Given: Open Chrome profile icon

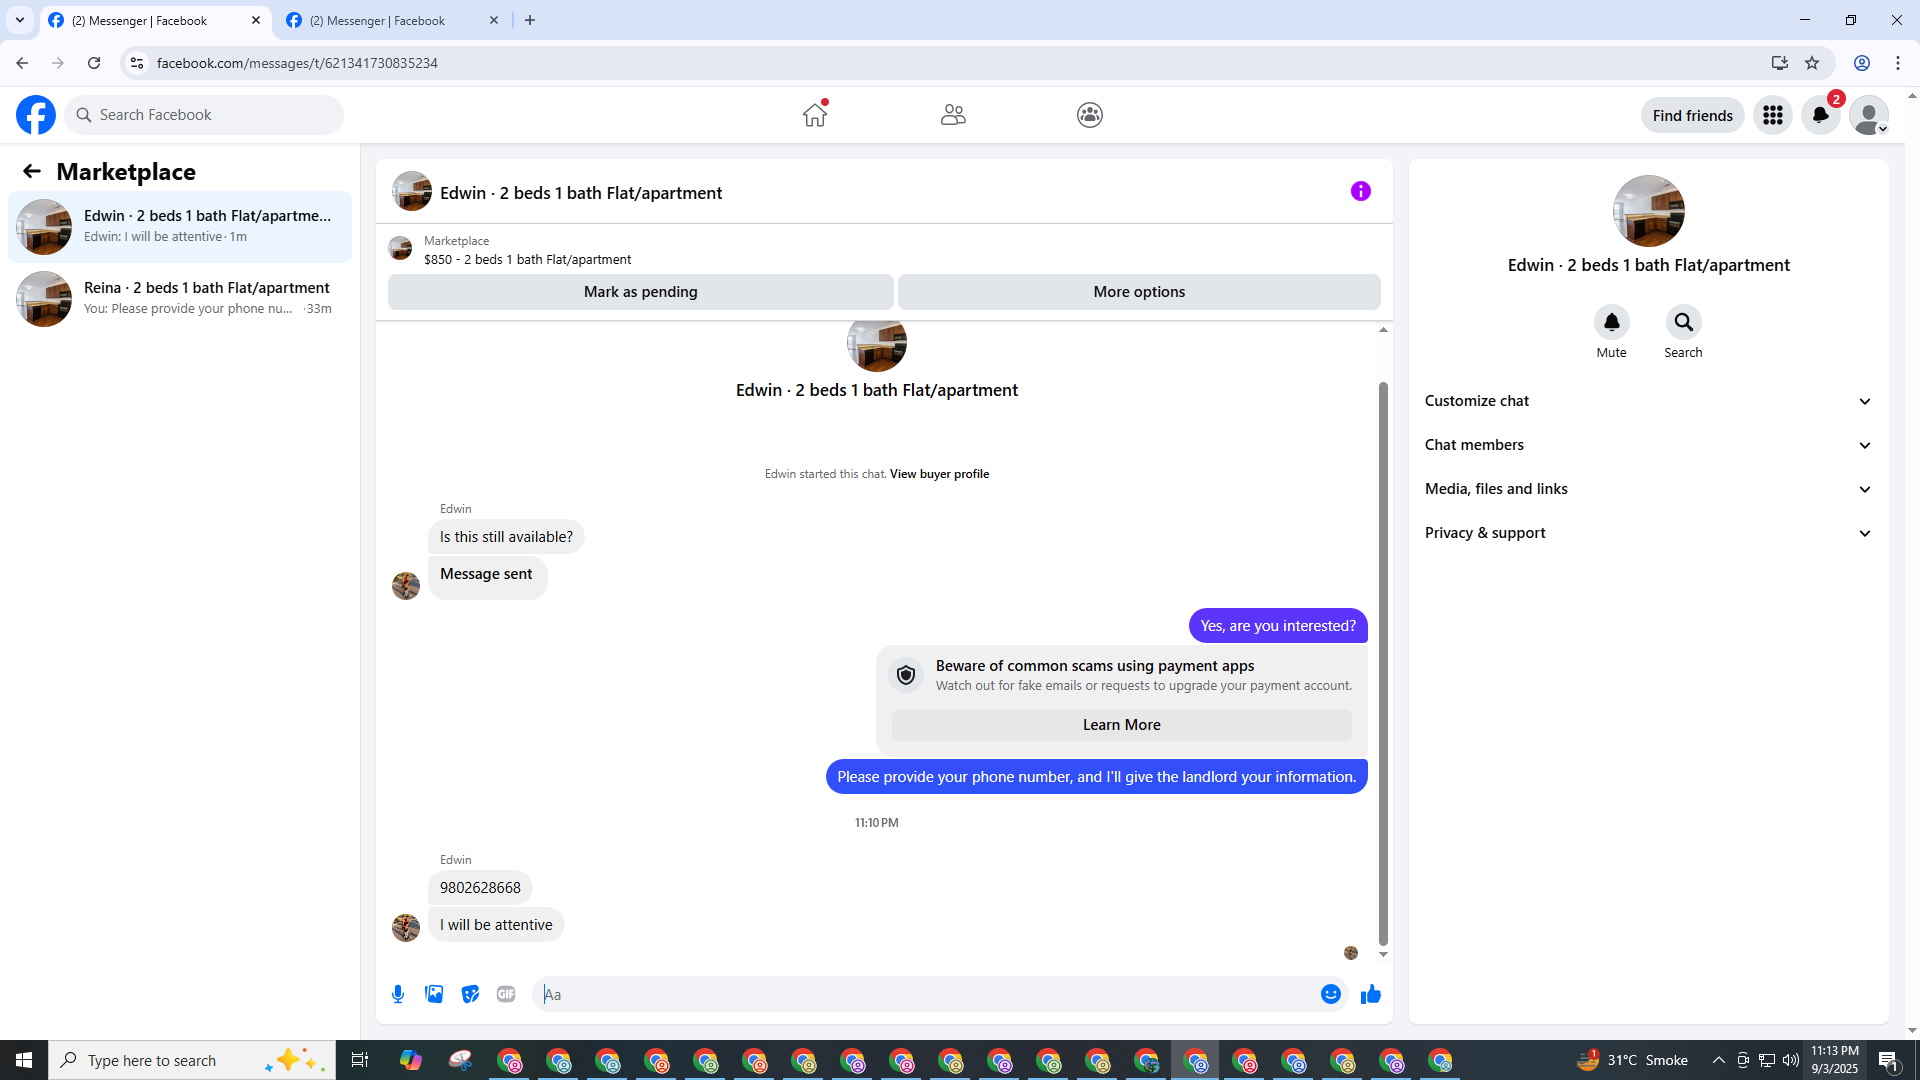Looking at the screenshot, I should (x=1862, y=63).
